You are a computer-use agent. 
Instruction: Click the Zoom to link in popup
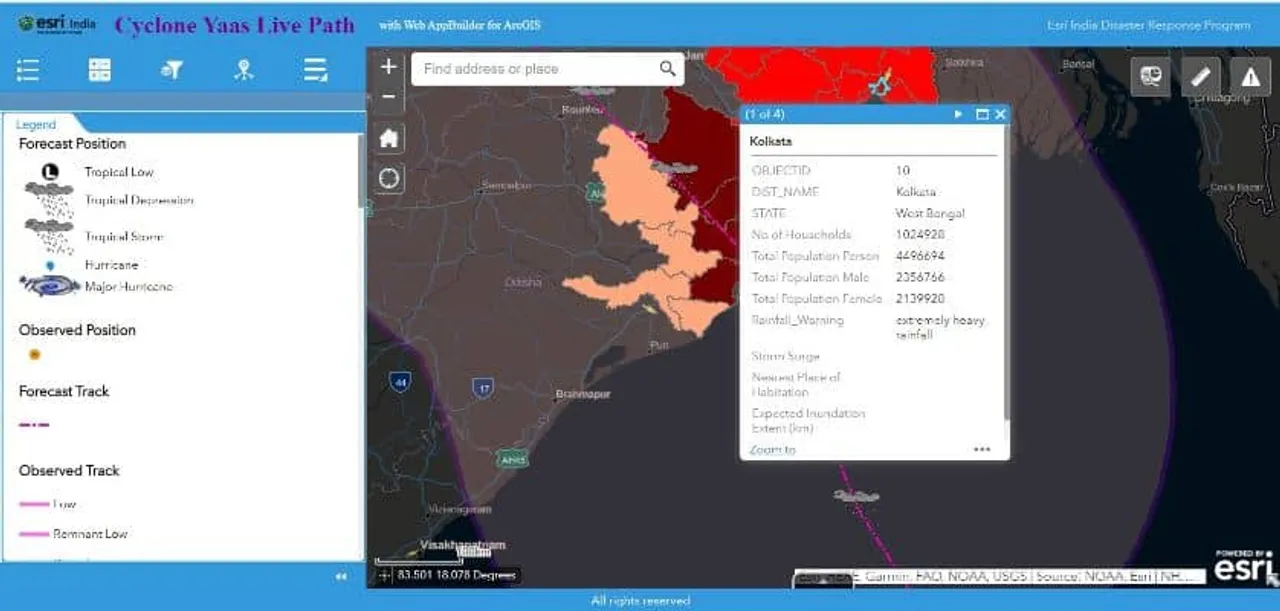pos(773,450)
